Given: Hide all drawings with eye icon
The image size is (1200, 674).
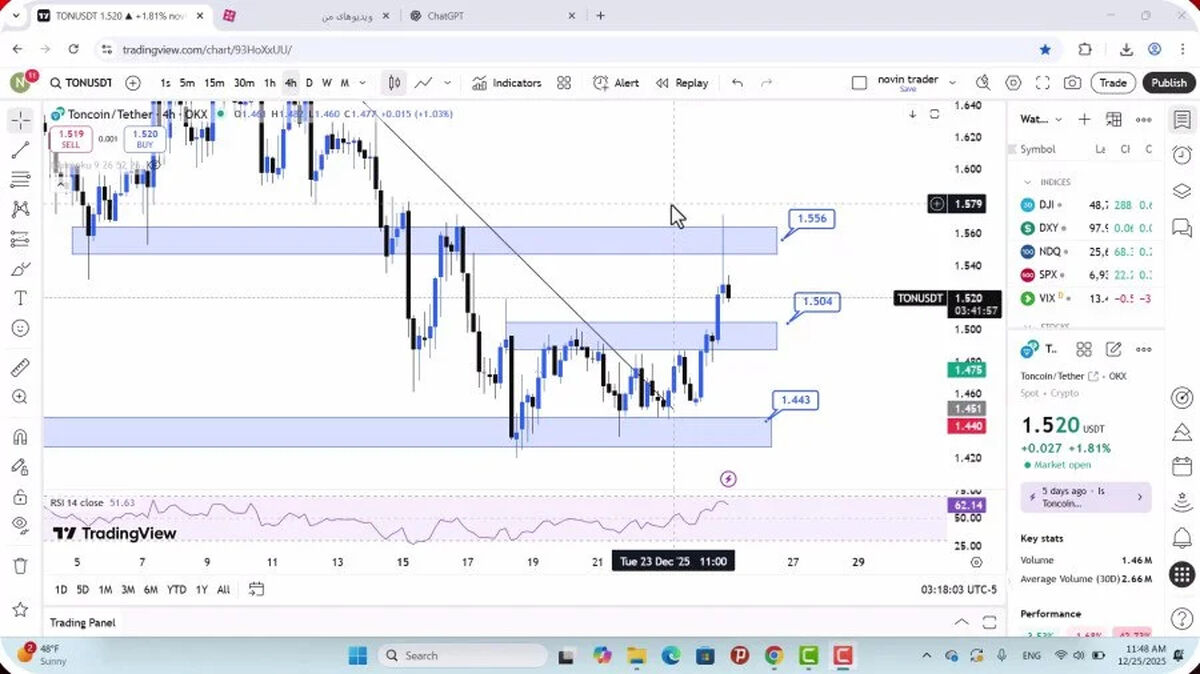Looking at the screenshot, I should 20,525.
